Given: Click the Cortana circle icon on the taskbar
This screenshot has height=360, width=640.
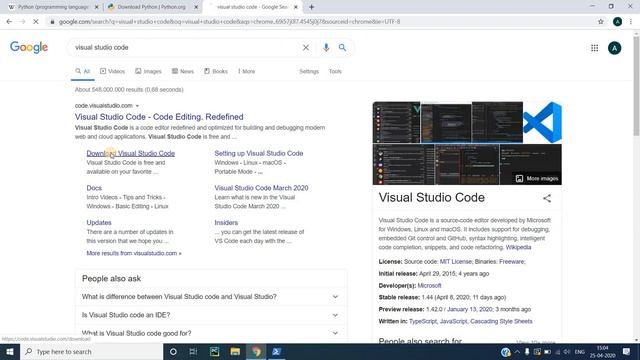Looking at the screenshot, I should 173,351.
